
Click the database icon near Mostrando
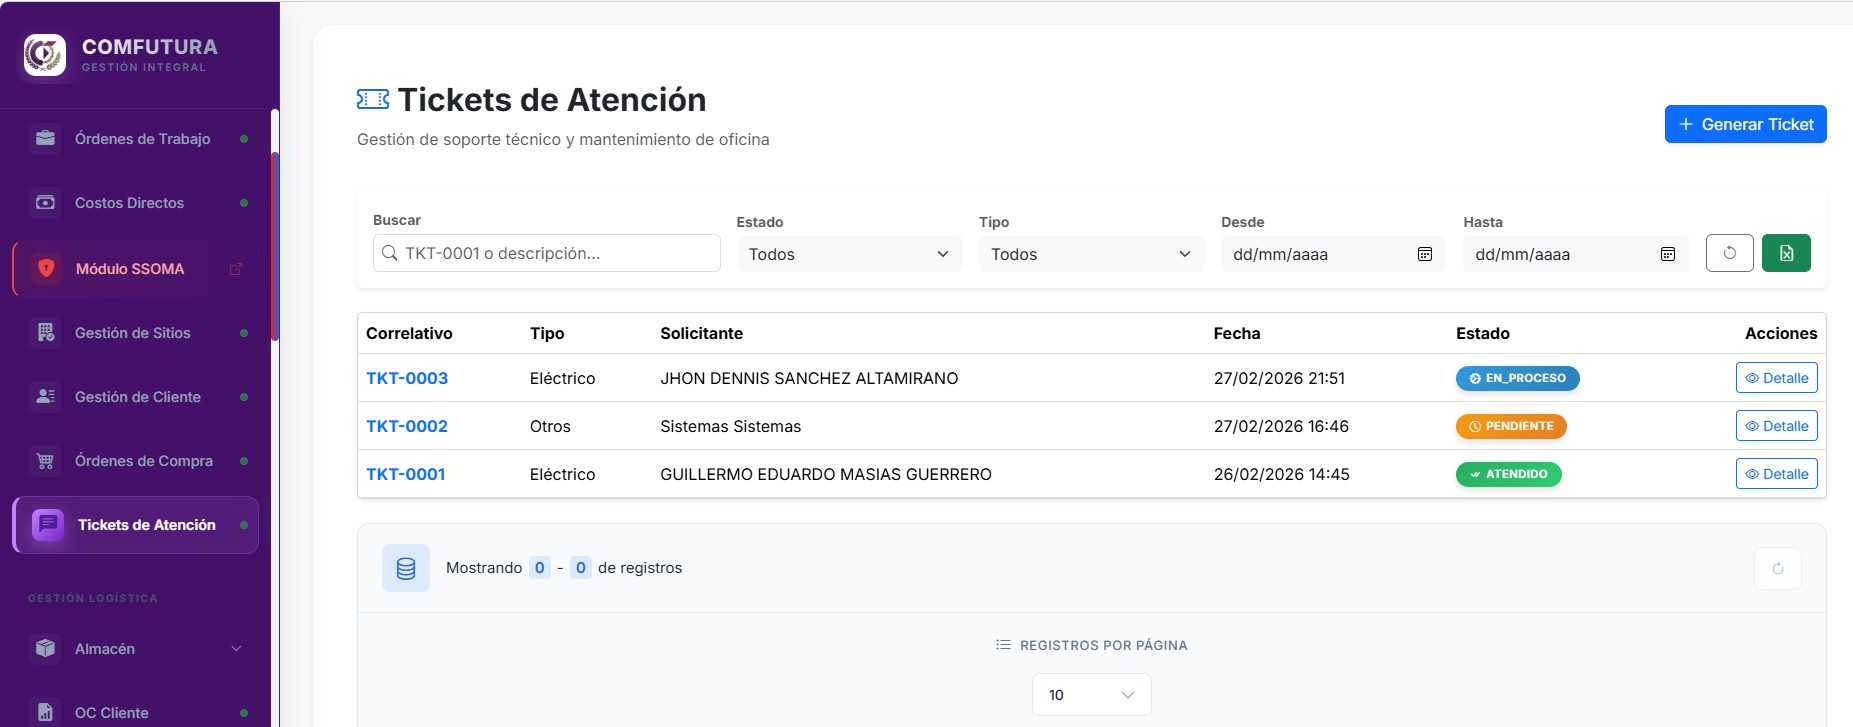[406, 568]
